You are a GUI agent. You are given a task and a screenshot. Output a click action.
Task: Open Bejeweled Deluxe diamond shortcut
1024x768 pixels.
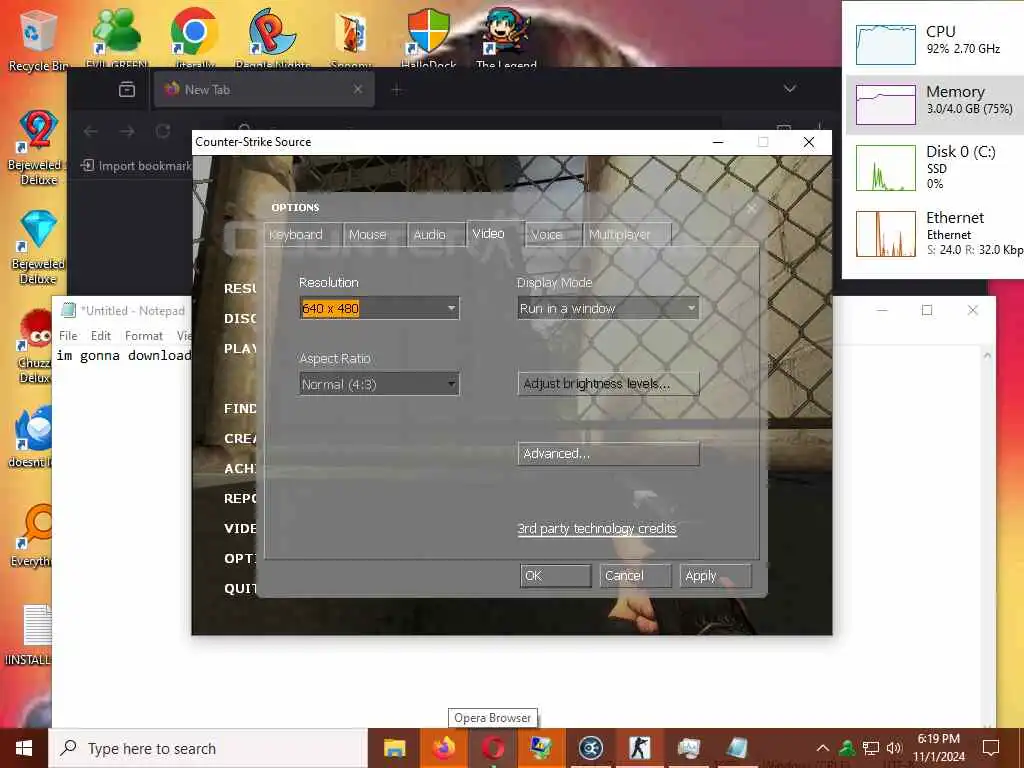click(x=38, y=247)
